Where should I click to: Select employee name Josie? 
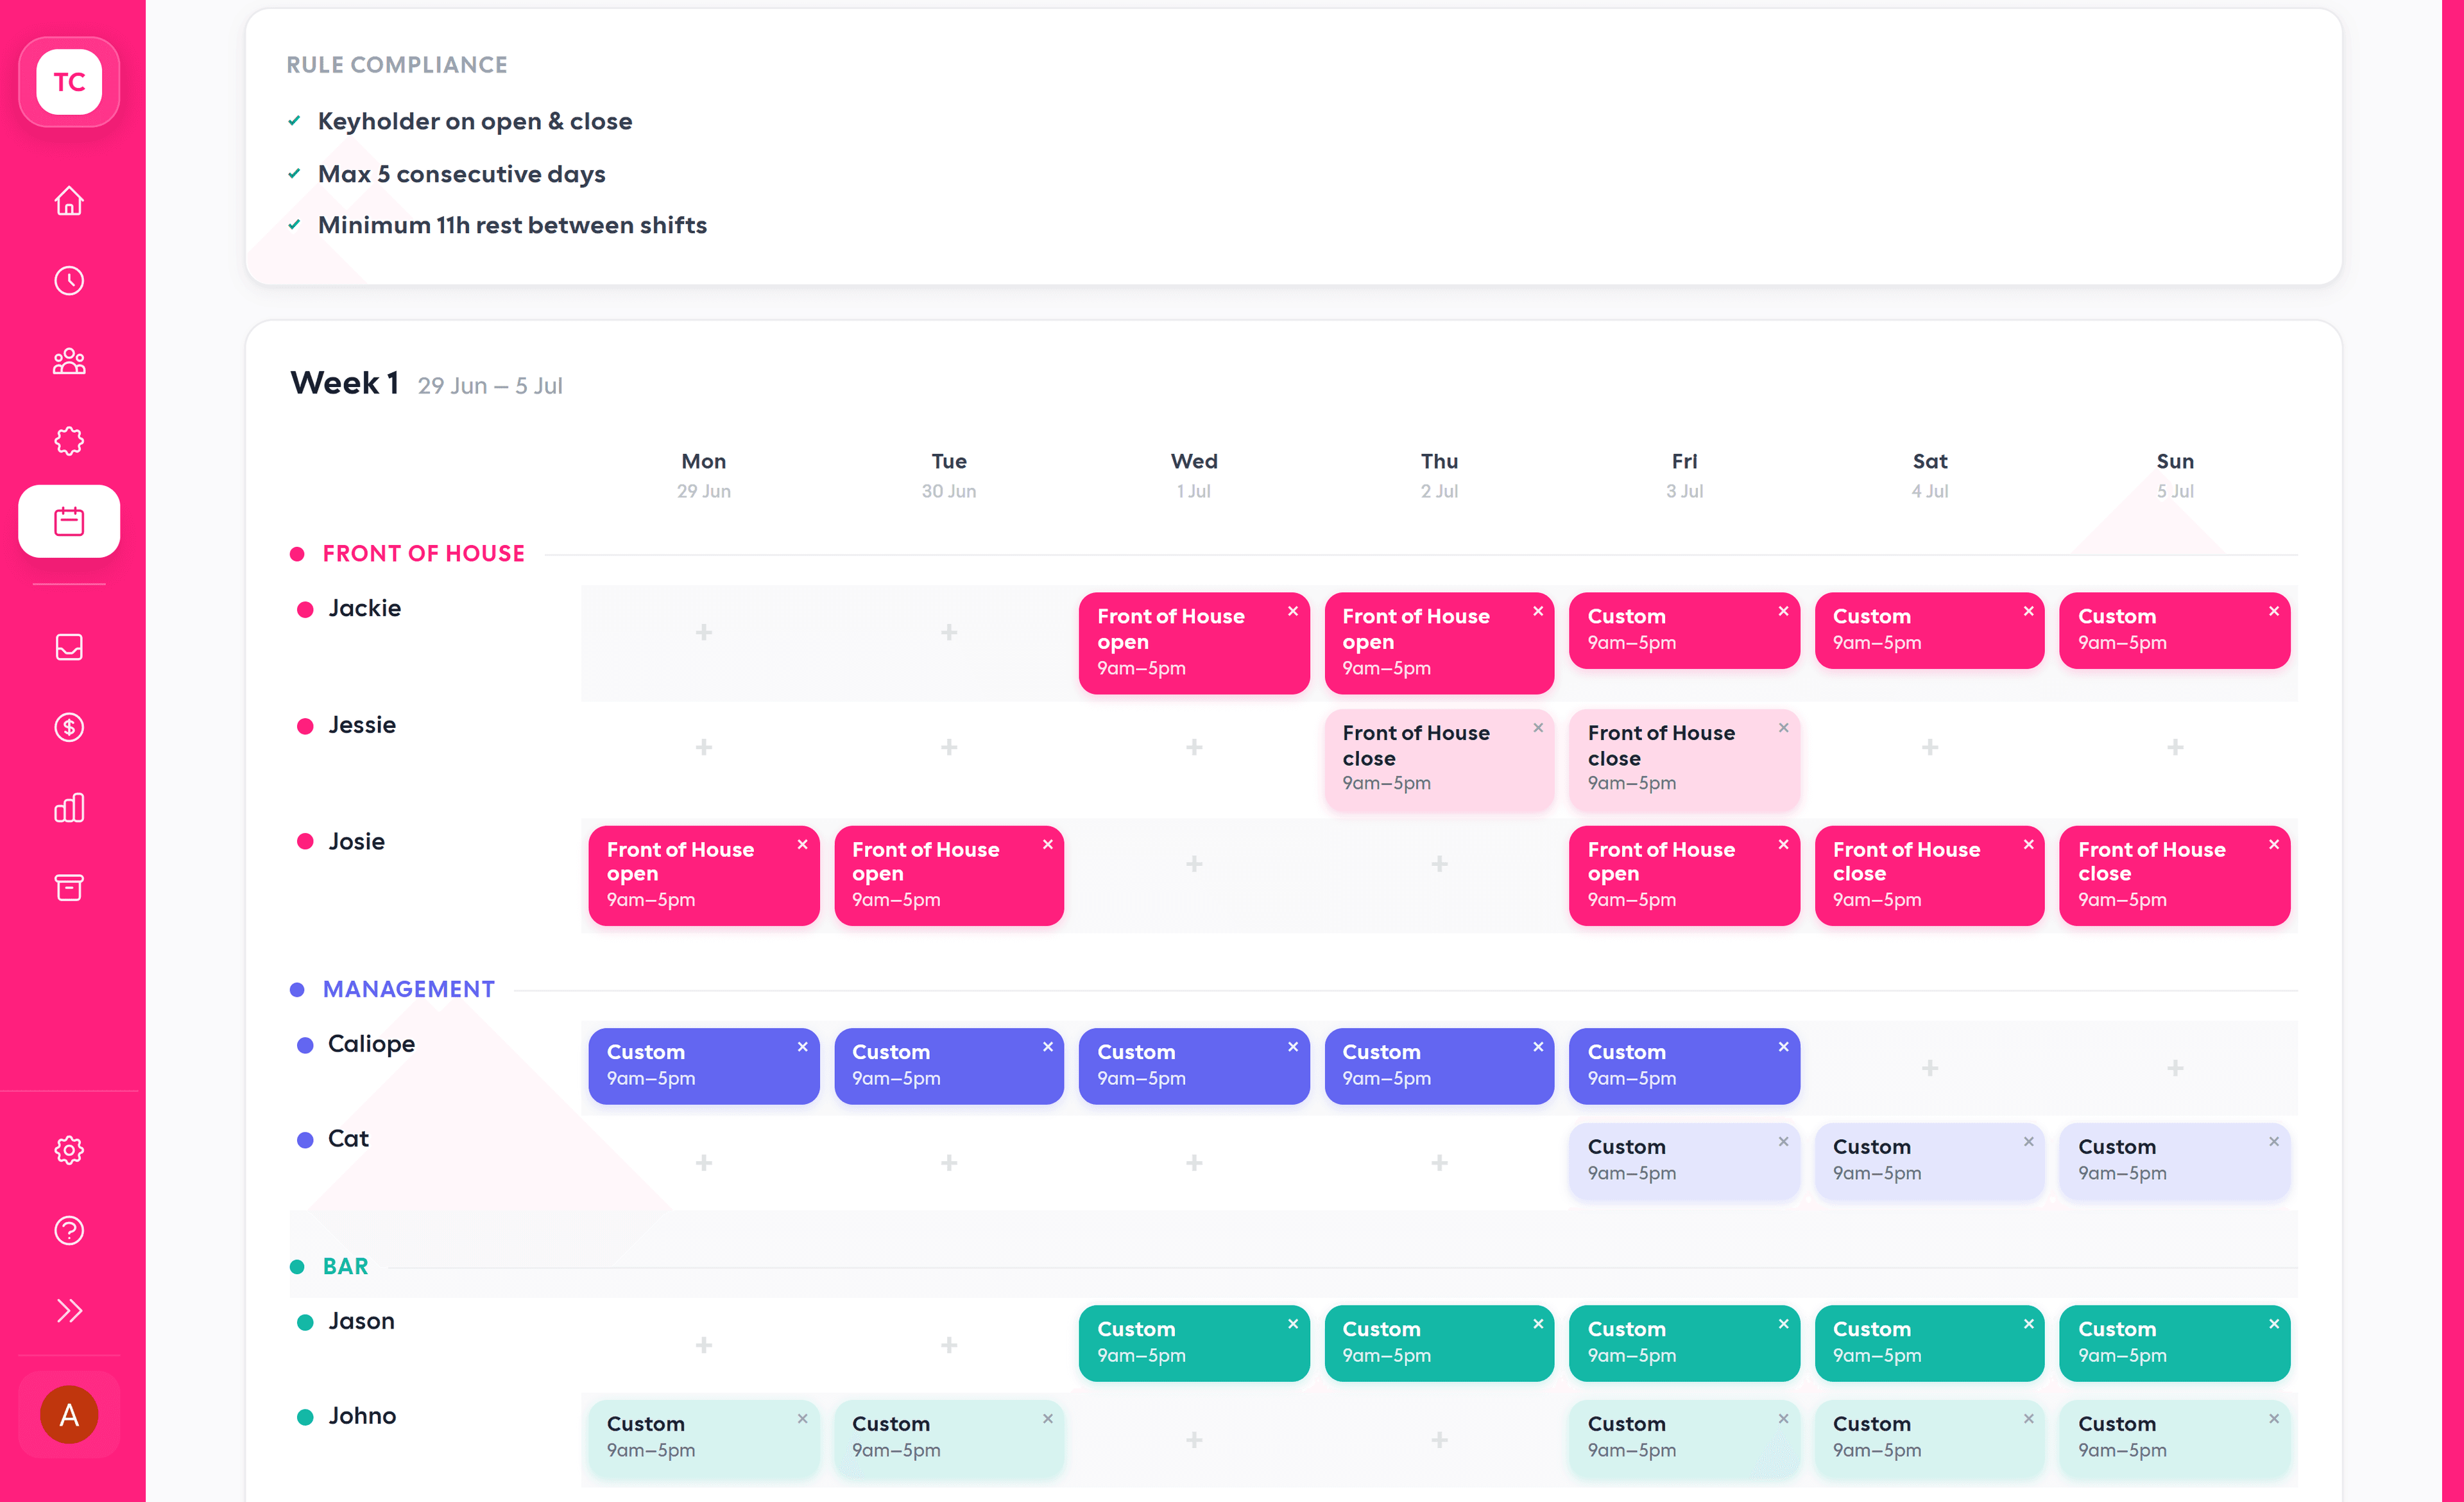point(356,841)
